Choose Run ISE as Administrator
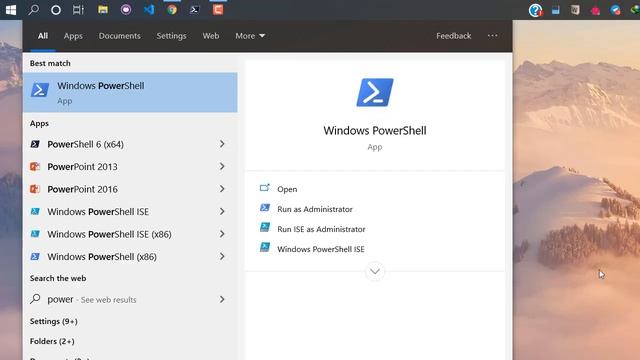Screen dimensions: 640x360 pyautogui.click(x=321, y=229)
